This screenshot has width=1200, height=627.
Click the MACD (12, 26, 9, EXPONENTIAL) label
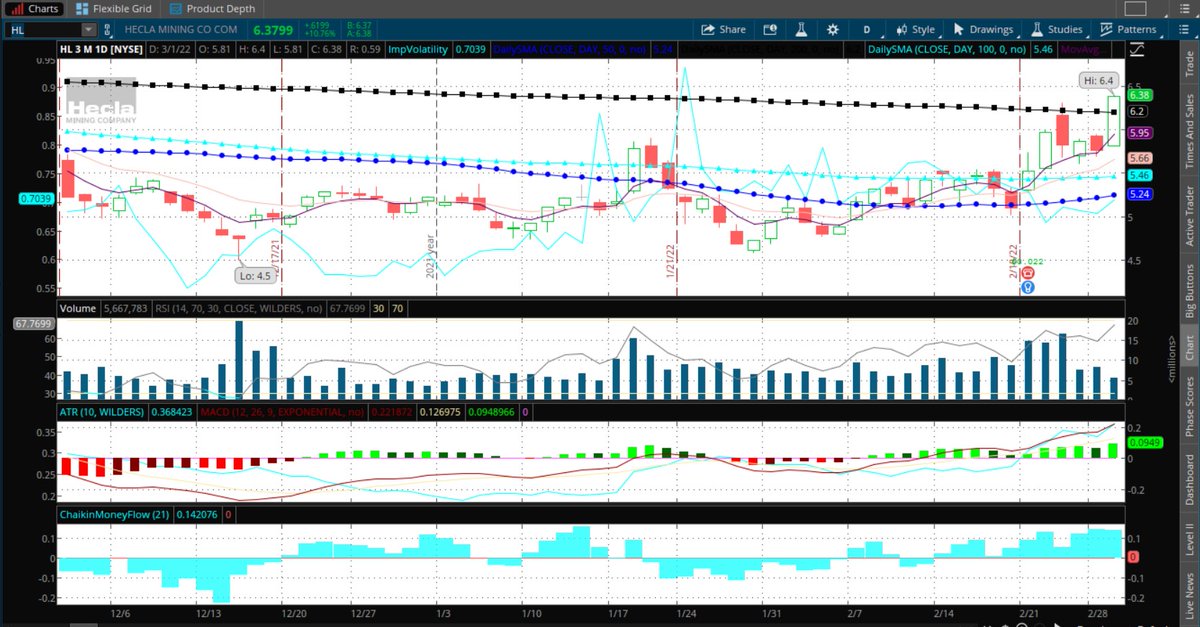[280, 411]
